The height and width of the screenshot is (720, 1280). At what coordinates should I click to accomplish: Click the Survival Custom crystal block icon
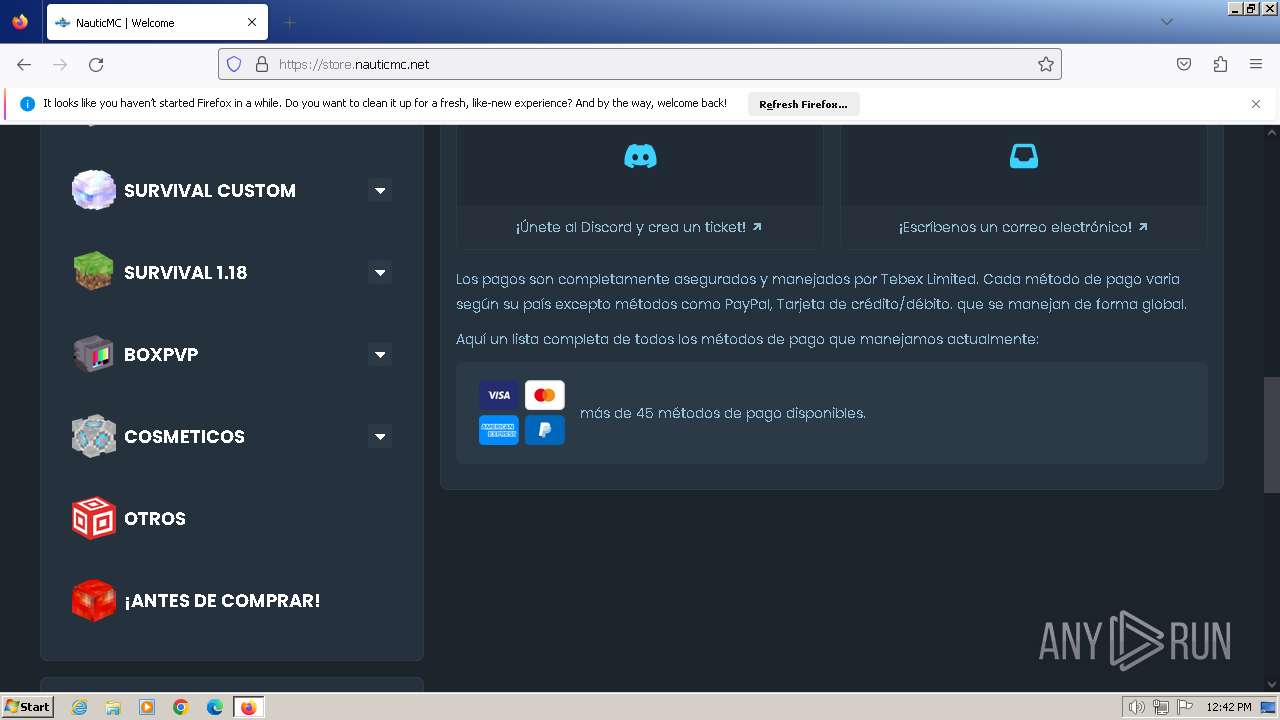coord(93,190)
